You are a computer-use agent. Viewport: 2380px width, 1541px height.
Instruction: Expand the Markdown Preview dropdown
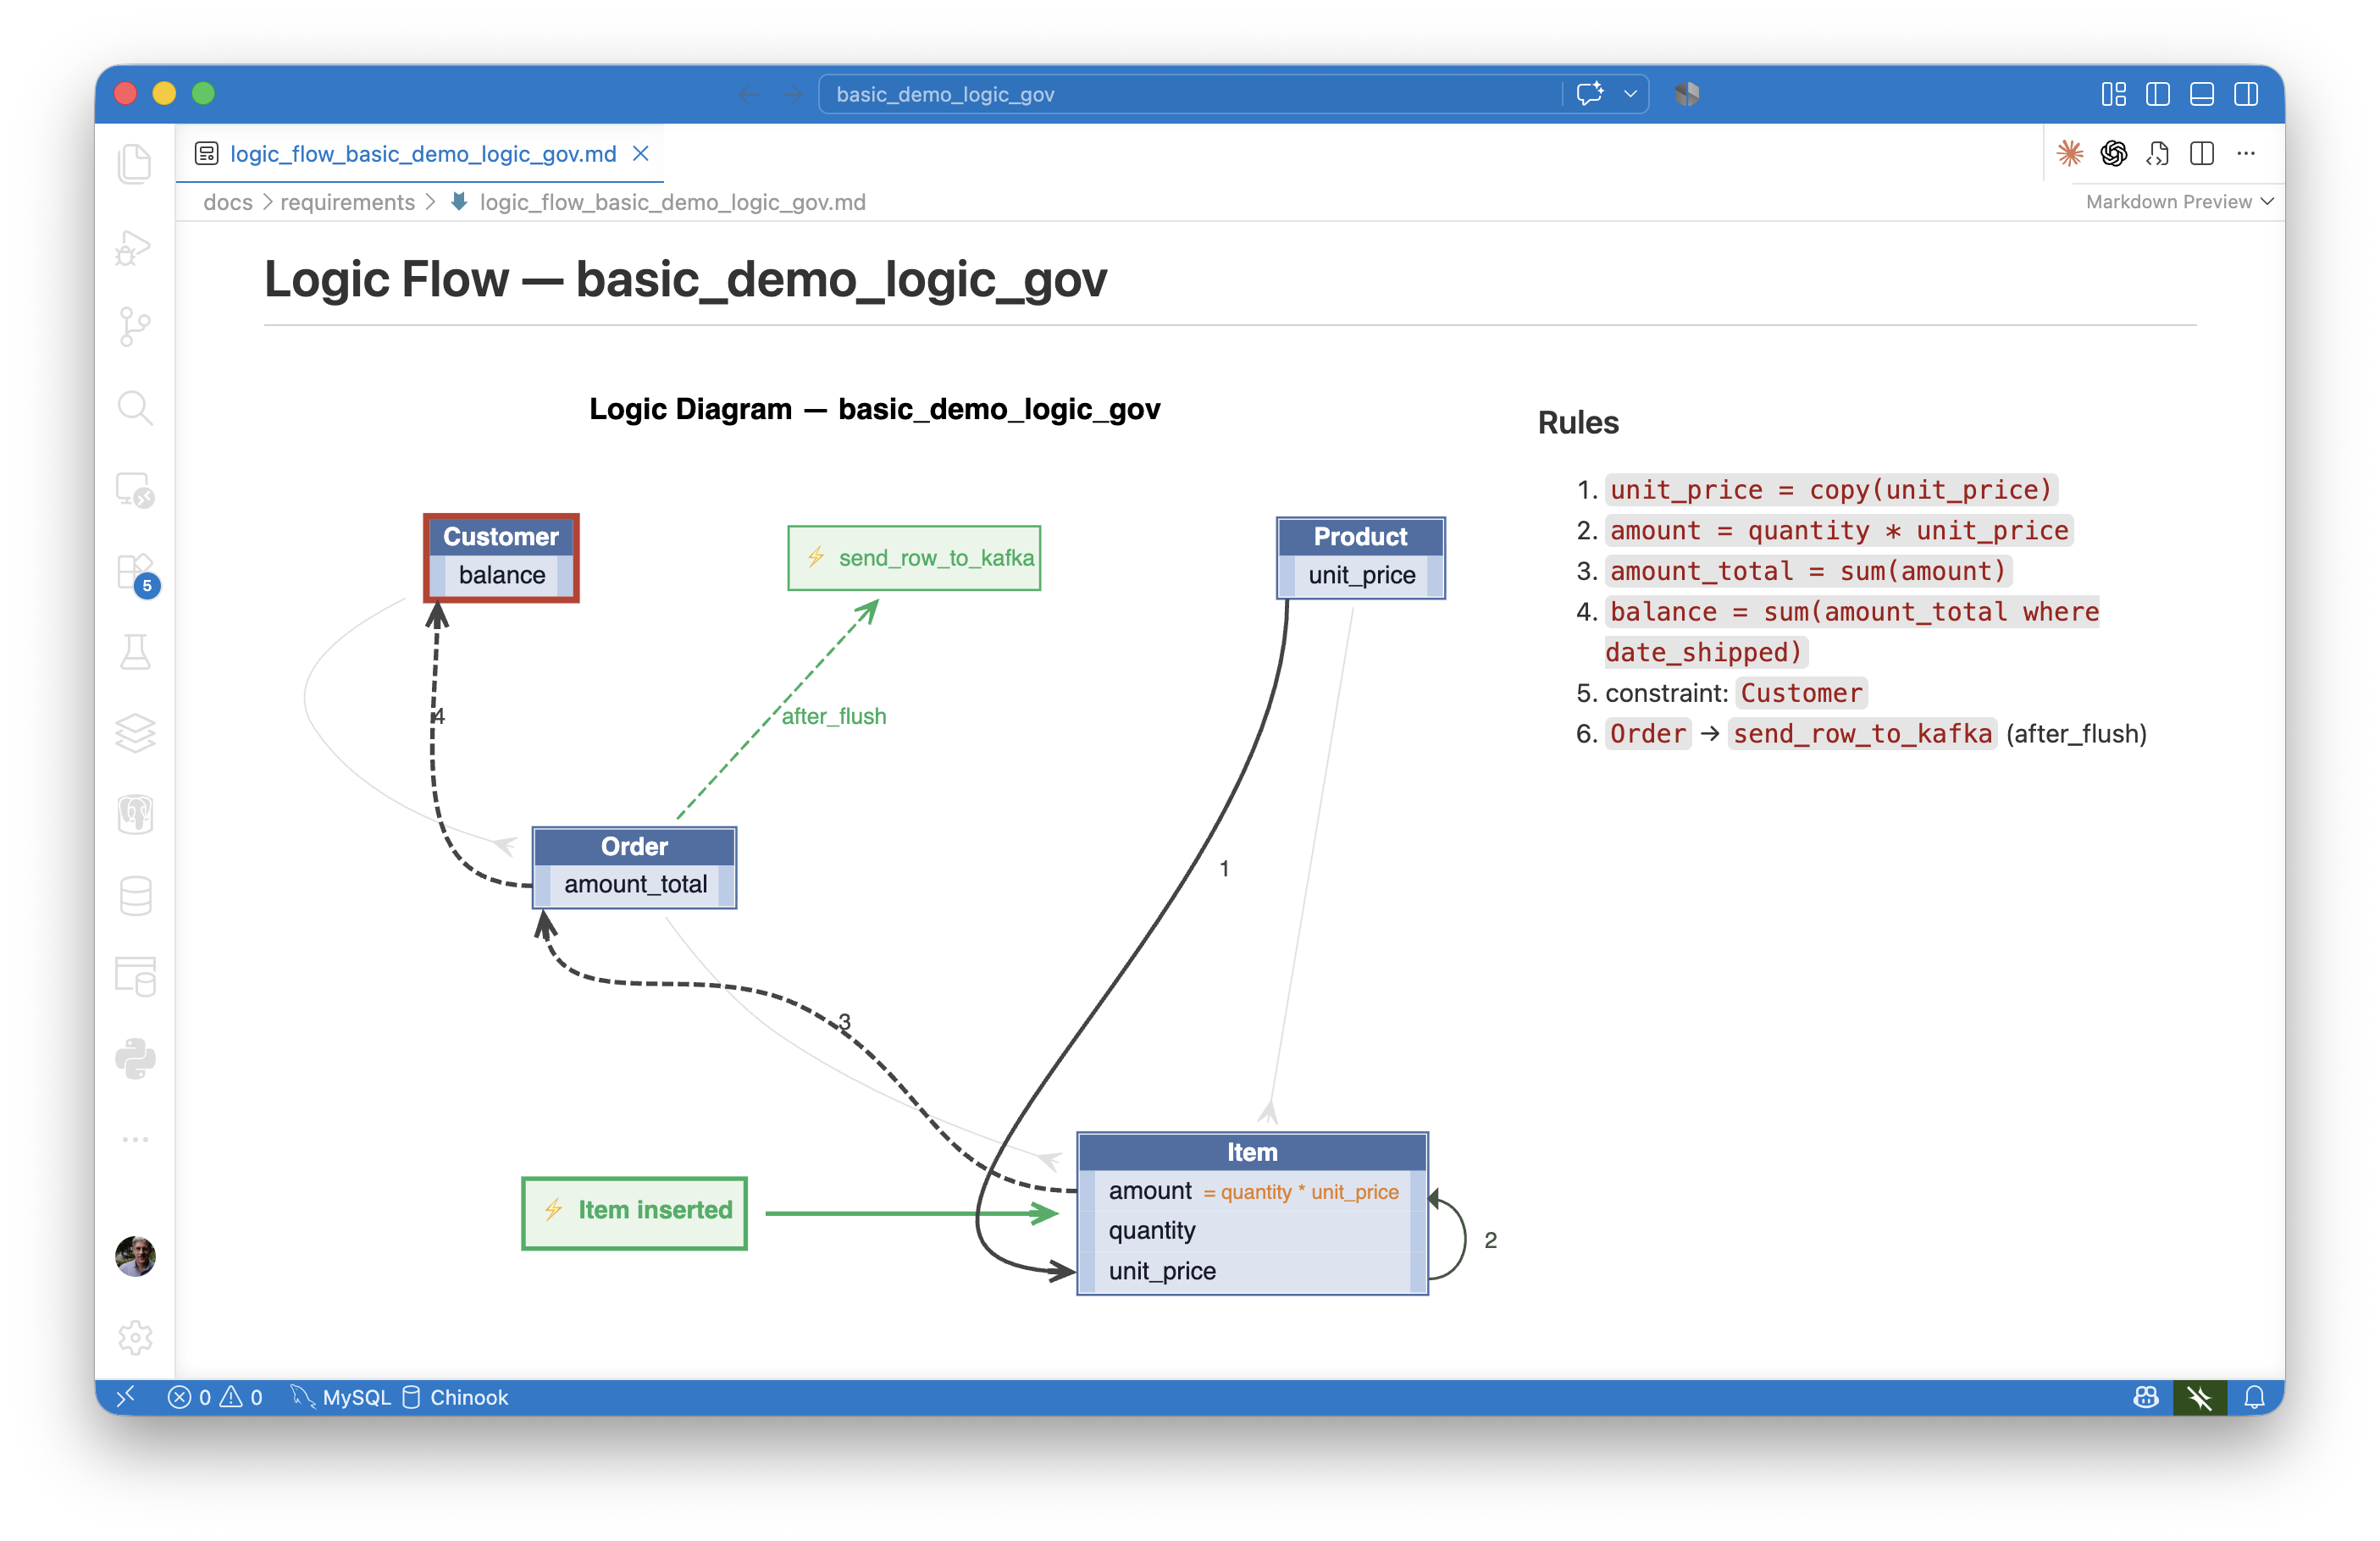point(2180,202)
